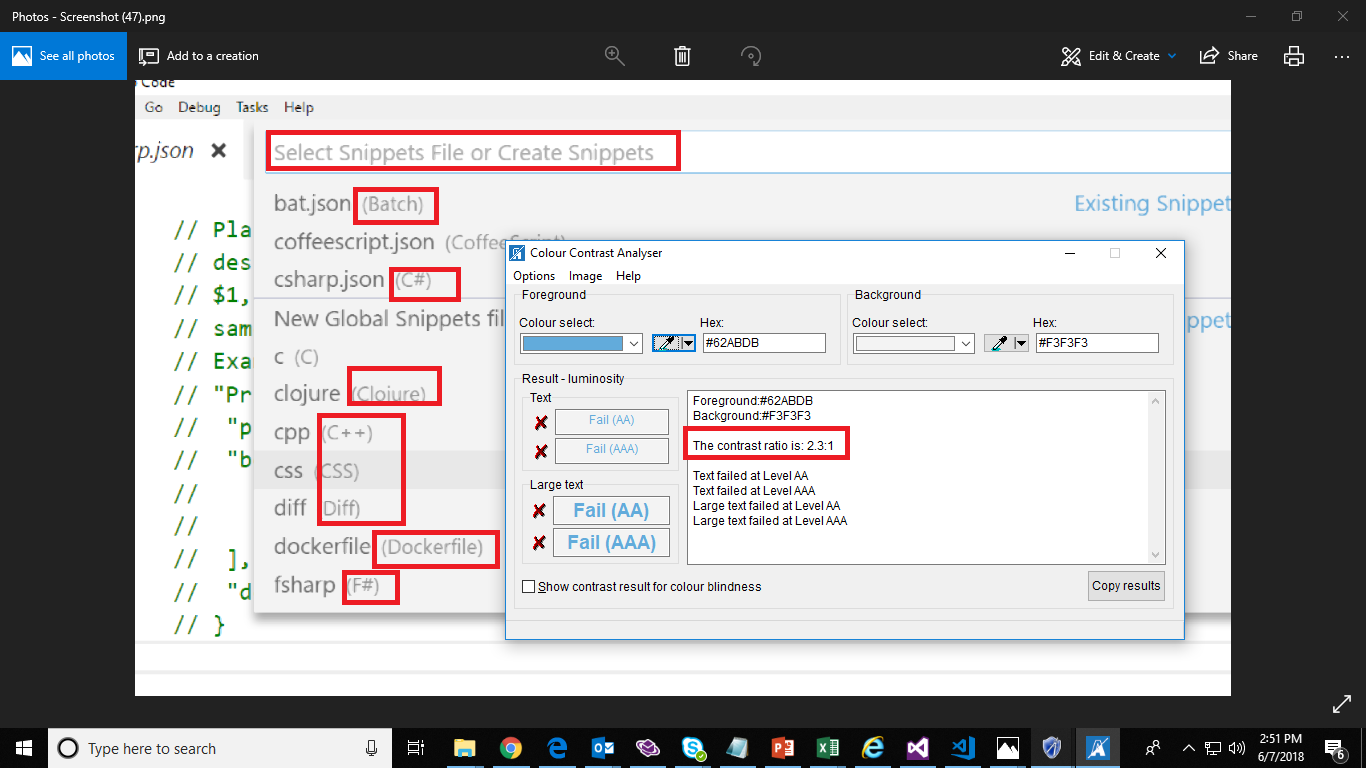Open Visual Studio Code from the taskbar
The height and width of the screenshot is (768, 1366).
[x=962, y=747]
